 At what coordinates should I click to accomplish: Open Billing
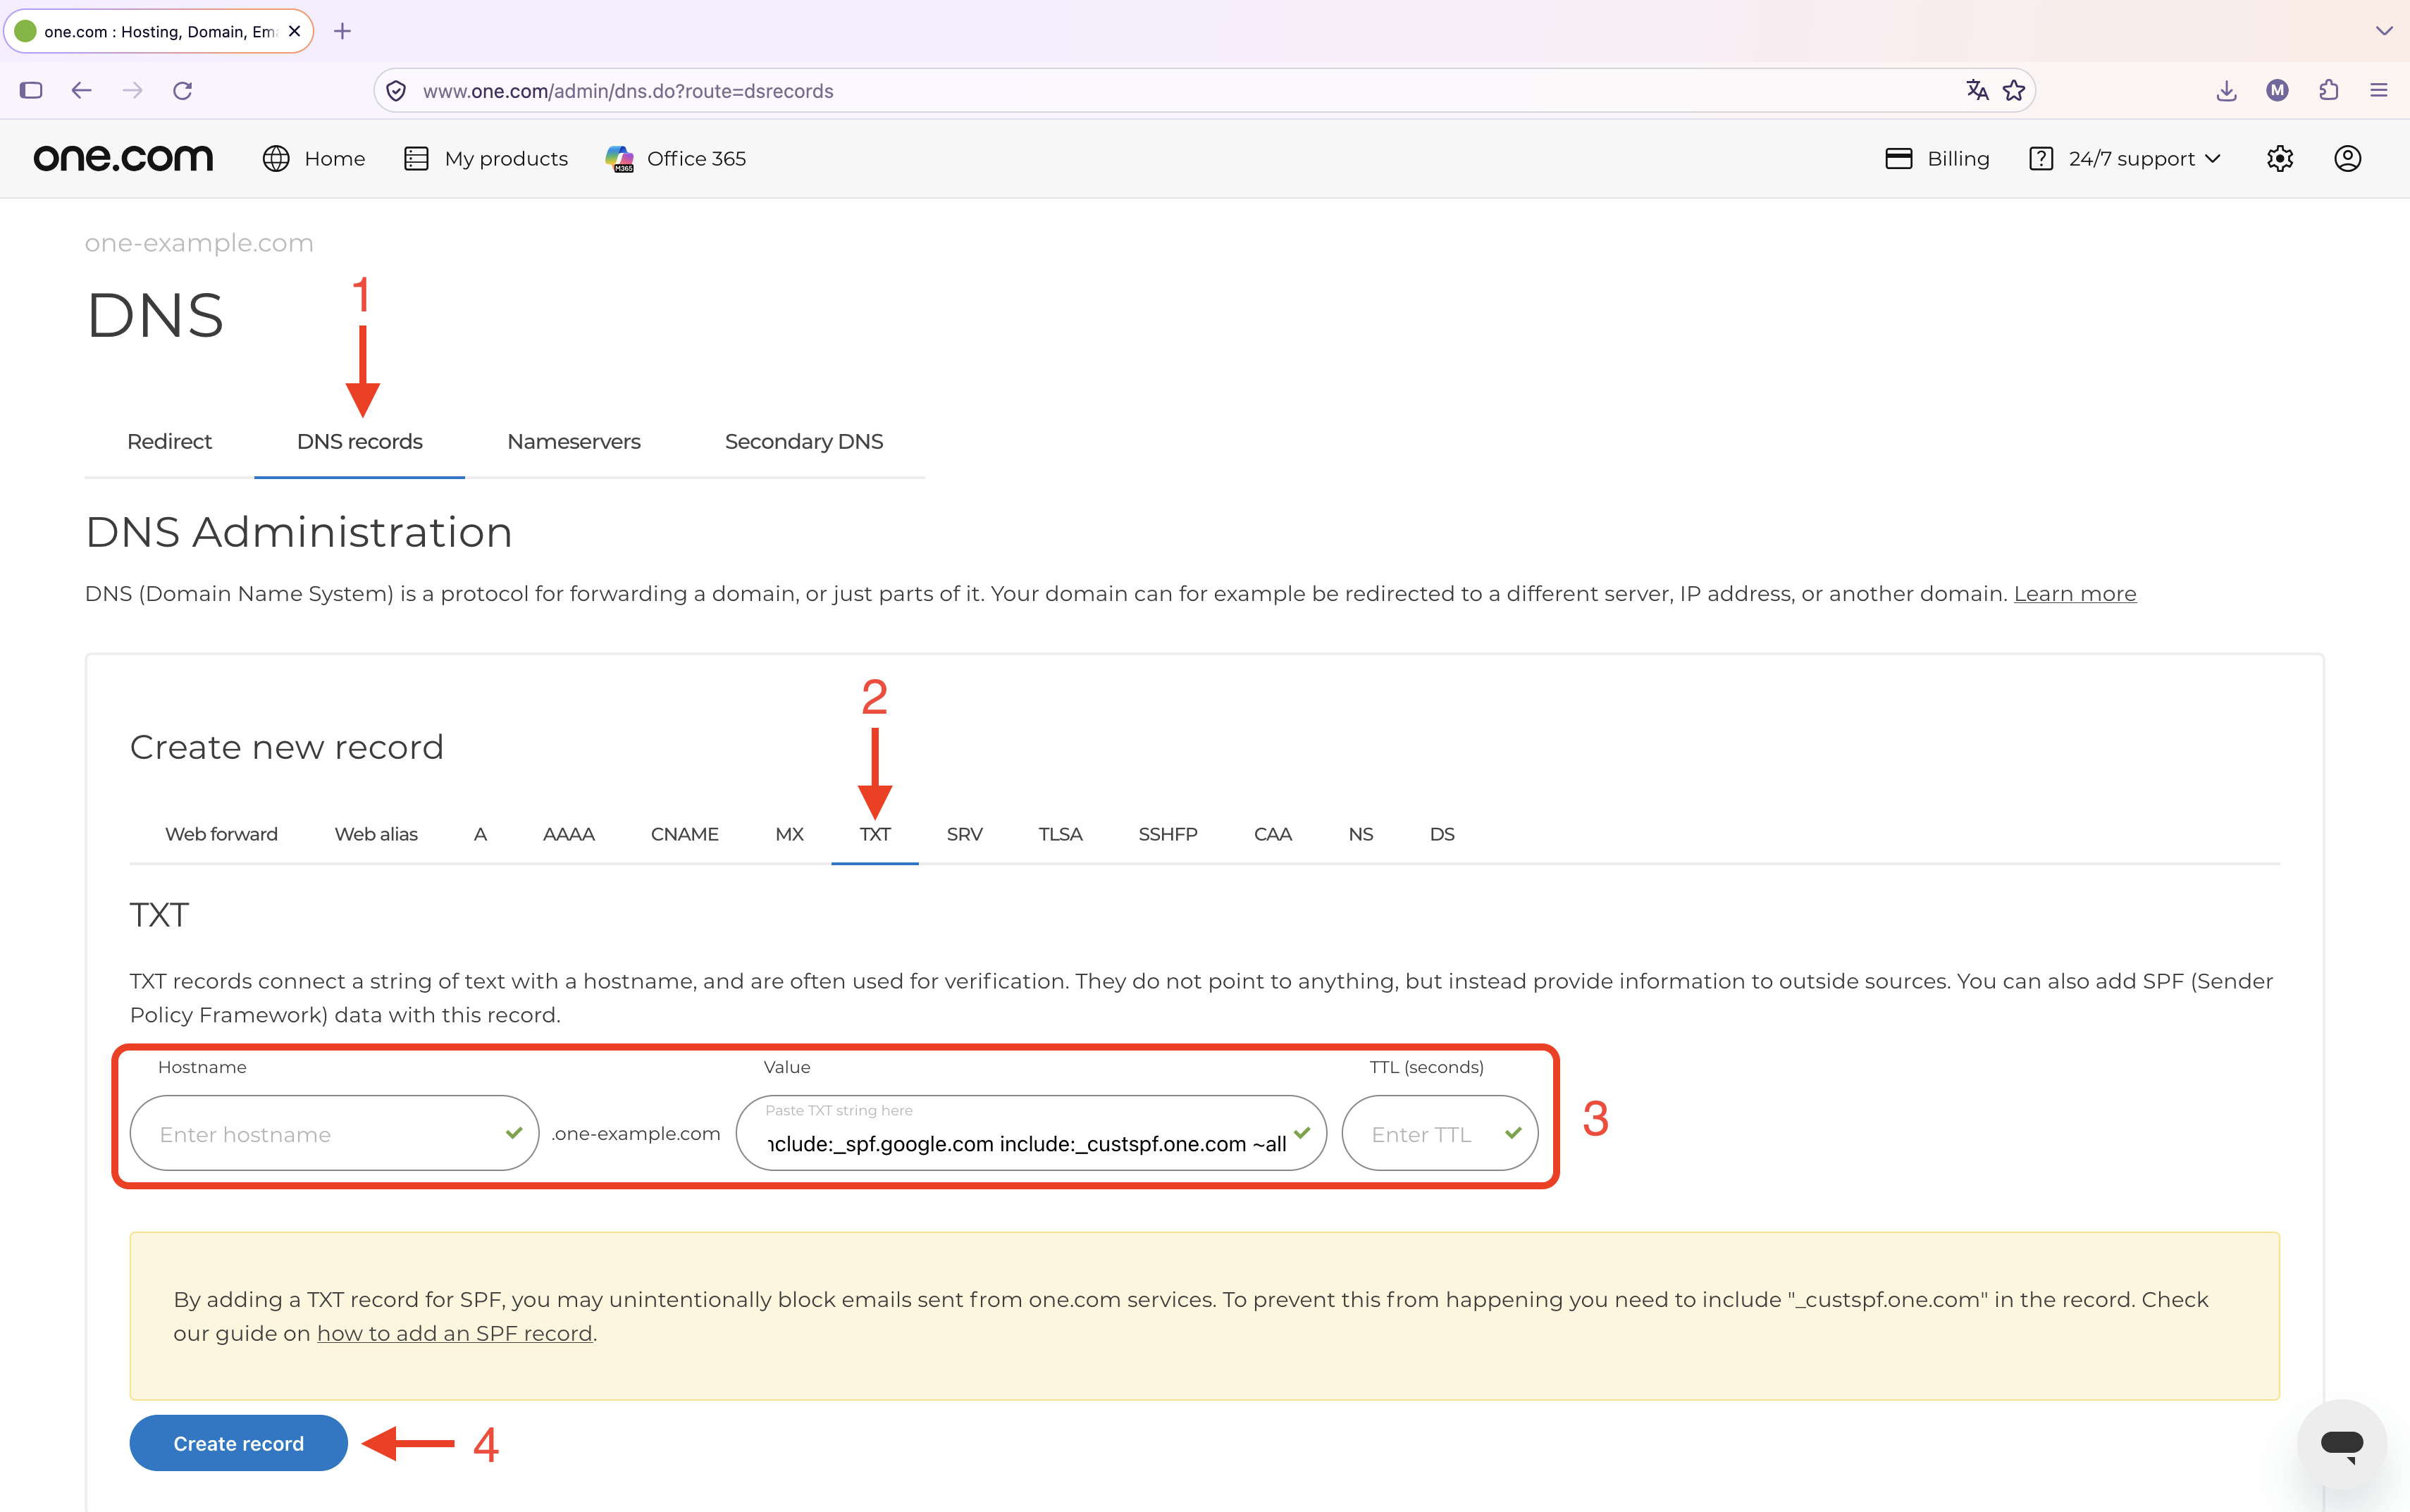1937,159
